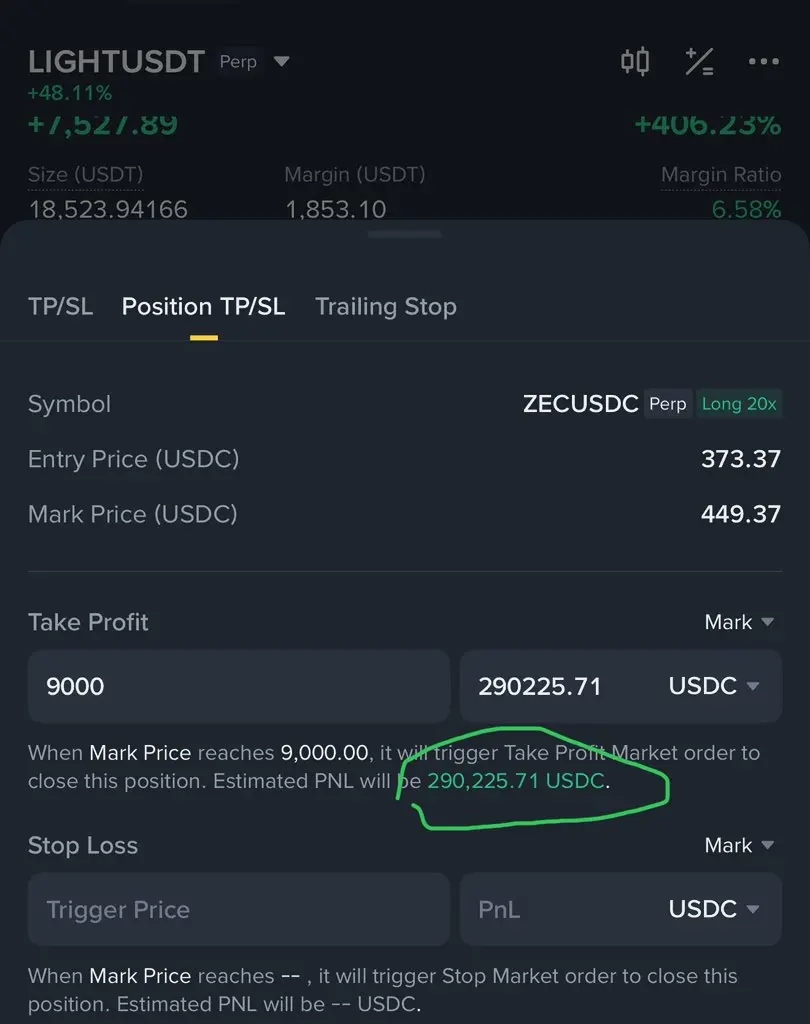Open the calculator plus-minus icon
Image resolution: width=810 pixels, height=1024 pixels.
click(x=699, y=62)
